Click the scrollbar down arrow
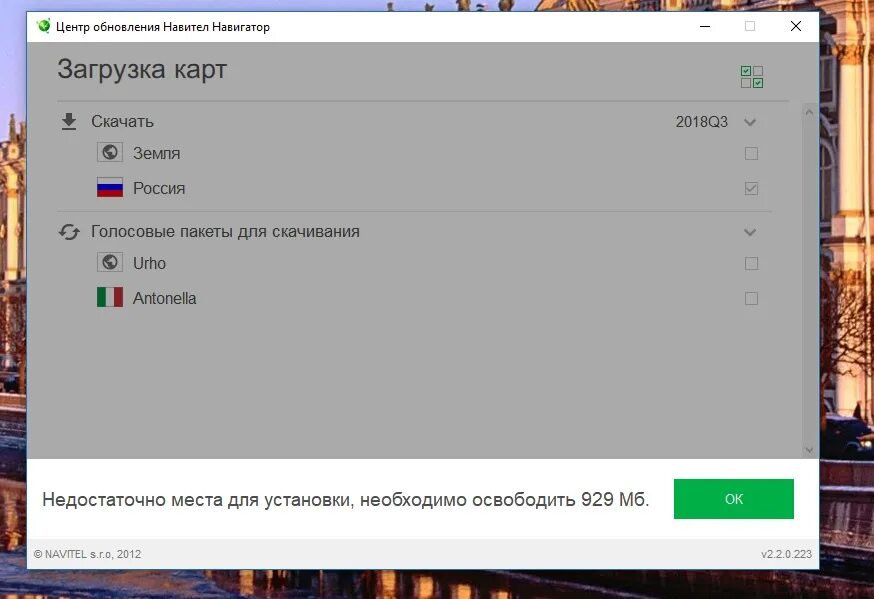Screen dimensions: 874x599 tap(809, 450)
